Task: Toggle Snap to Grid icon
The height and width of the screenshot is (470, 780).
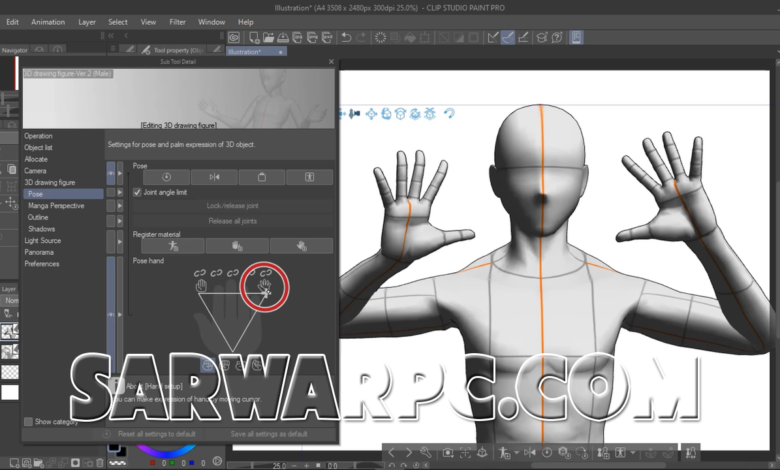Action: click(x=523, y=37)
